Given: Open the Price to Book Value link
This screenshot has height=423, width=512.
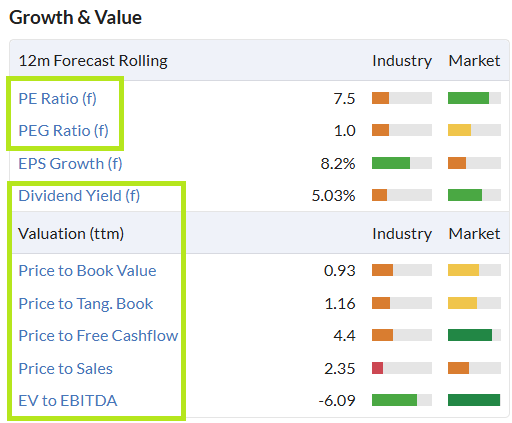Looking at the screenshot, I should (x=87, y=271).
